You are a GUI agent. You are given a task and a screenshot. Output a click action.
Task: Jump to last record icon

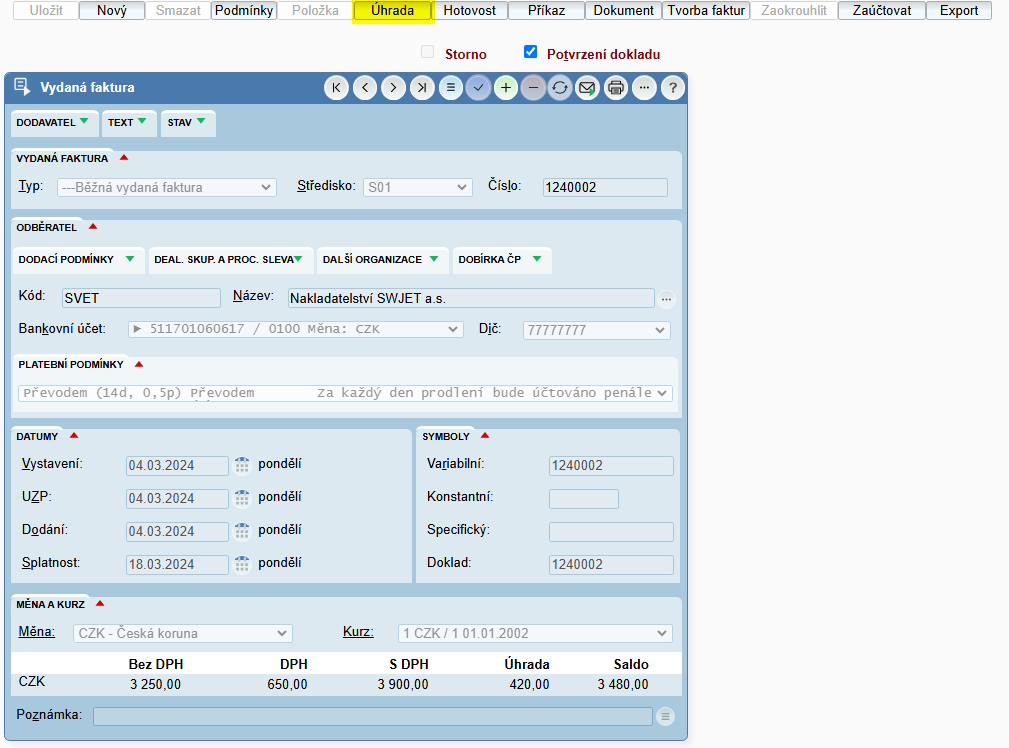tap(421, 88)
